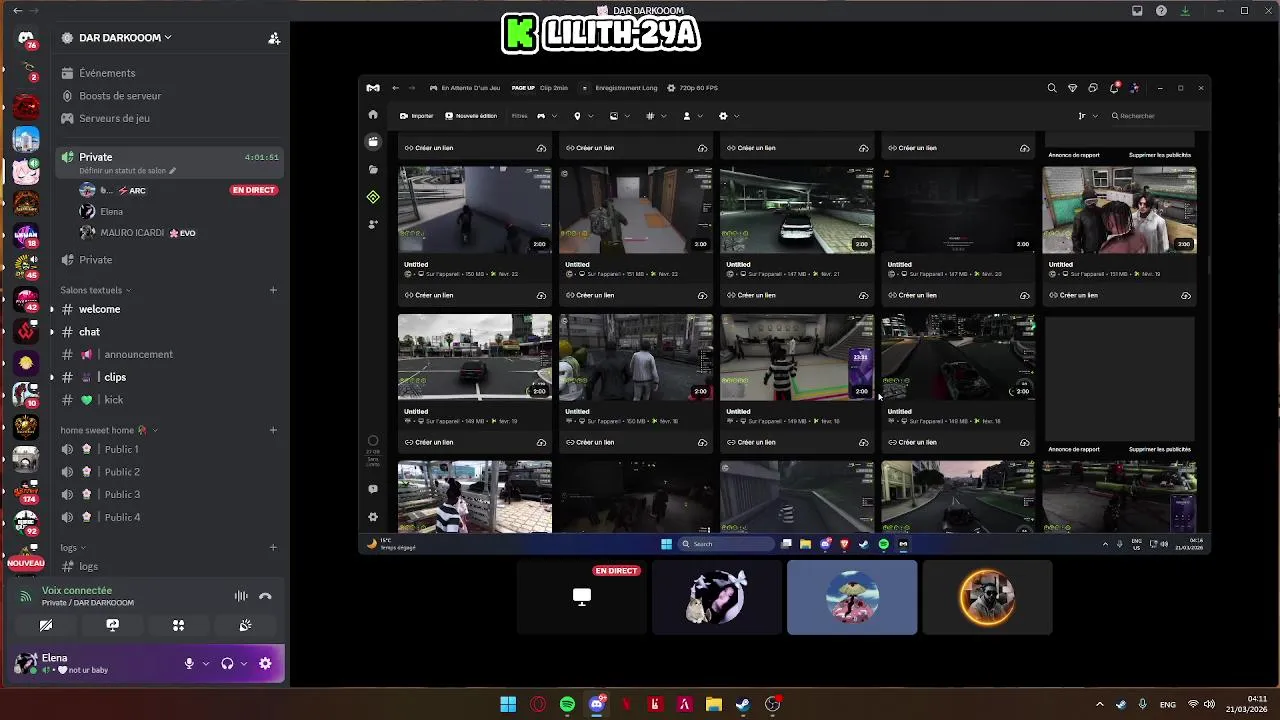Collapse the home sweet home category

(109, 430)
